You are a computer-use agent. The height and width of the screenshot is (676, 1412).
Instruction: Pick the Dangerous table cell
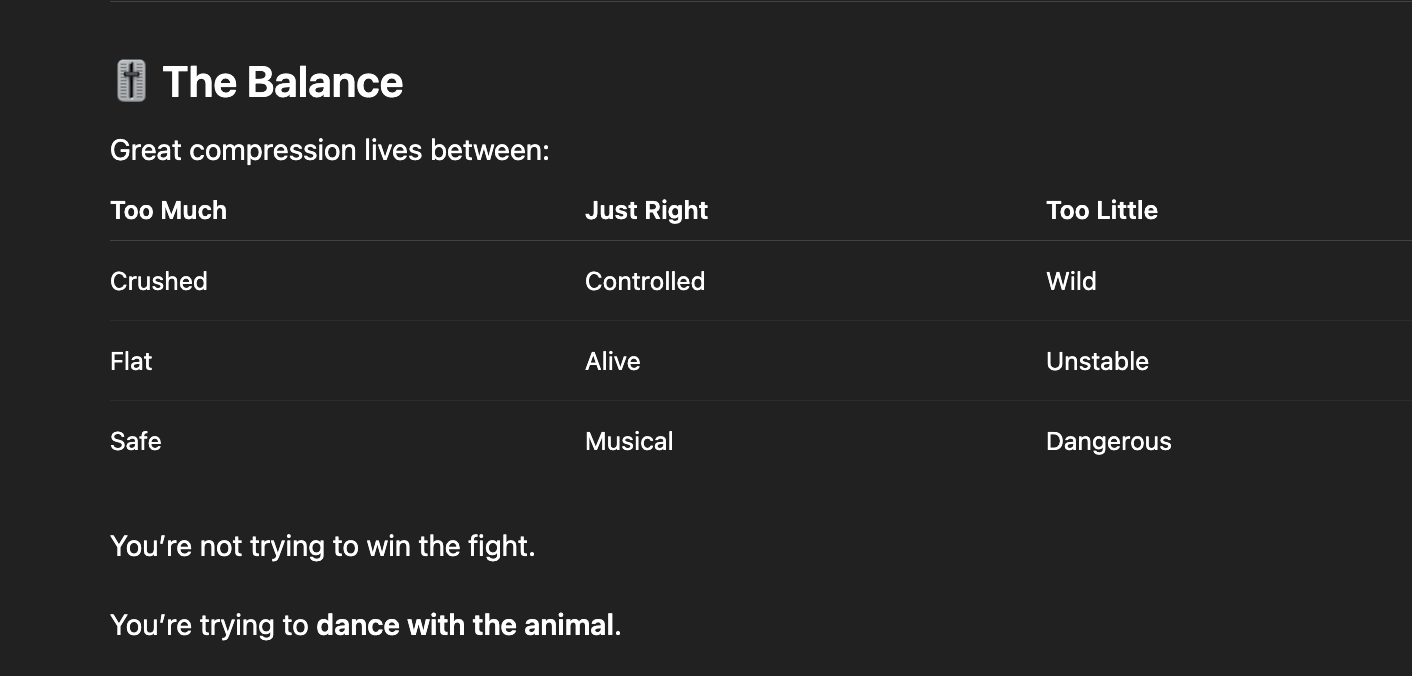point(1108,441)
